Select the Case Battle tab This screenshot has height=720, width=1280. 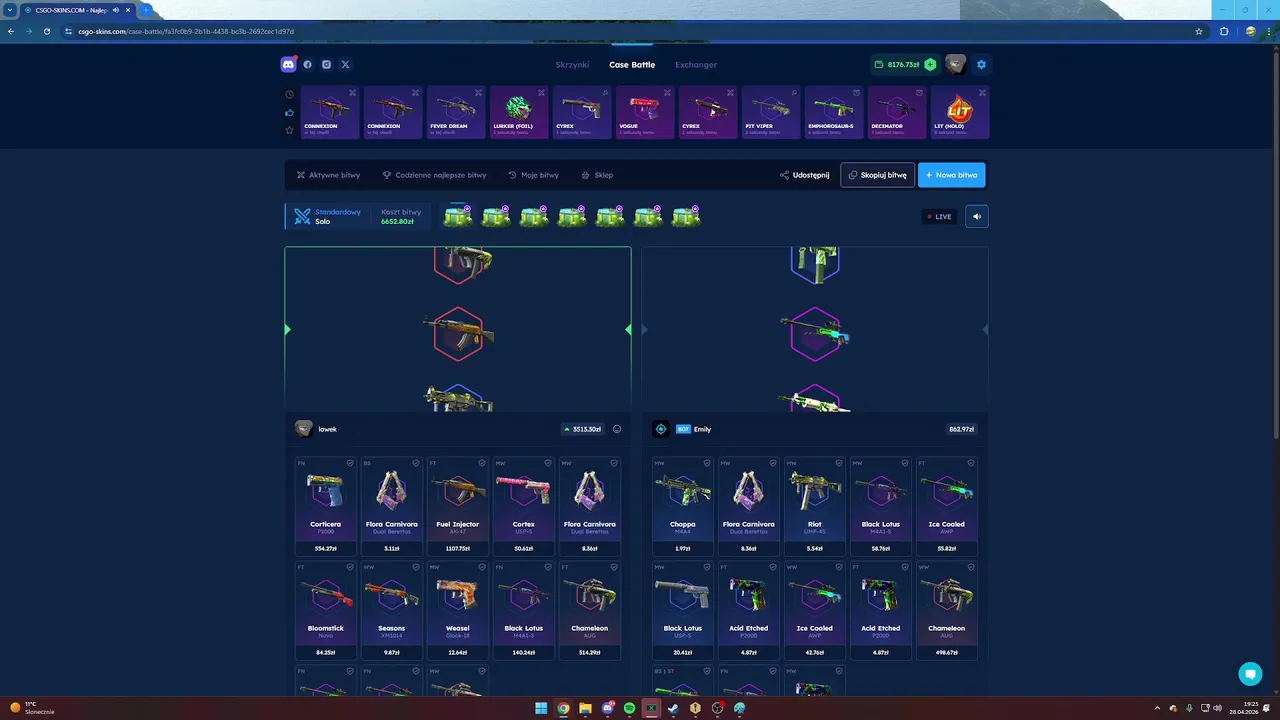(x=632, y=64)
